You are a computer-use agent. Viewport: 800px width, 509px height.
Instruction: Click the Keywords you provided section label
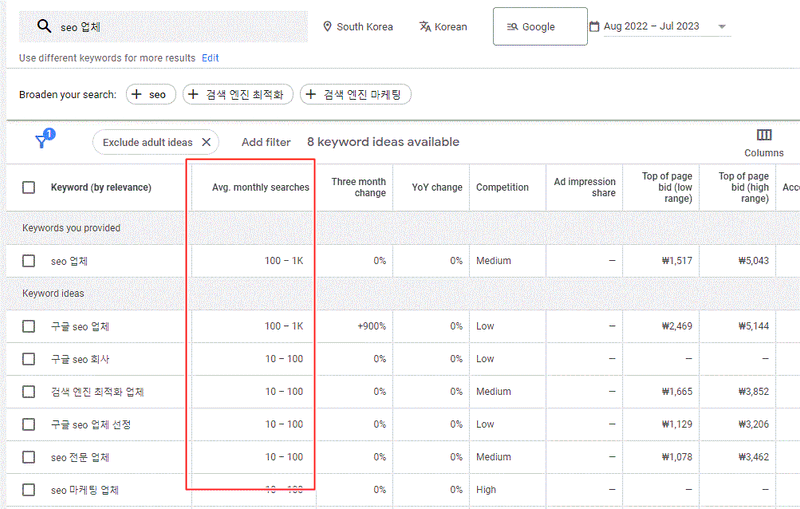(71, 228)
